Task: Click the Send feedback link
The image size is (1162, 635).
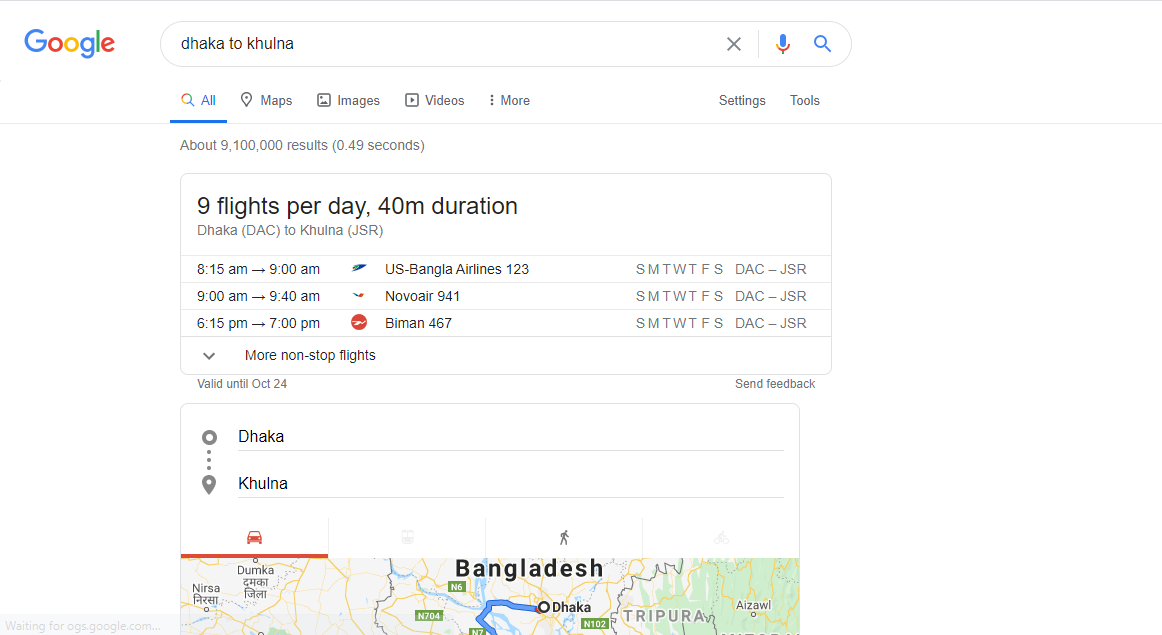Action: point(775,384)
